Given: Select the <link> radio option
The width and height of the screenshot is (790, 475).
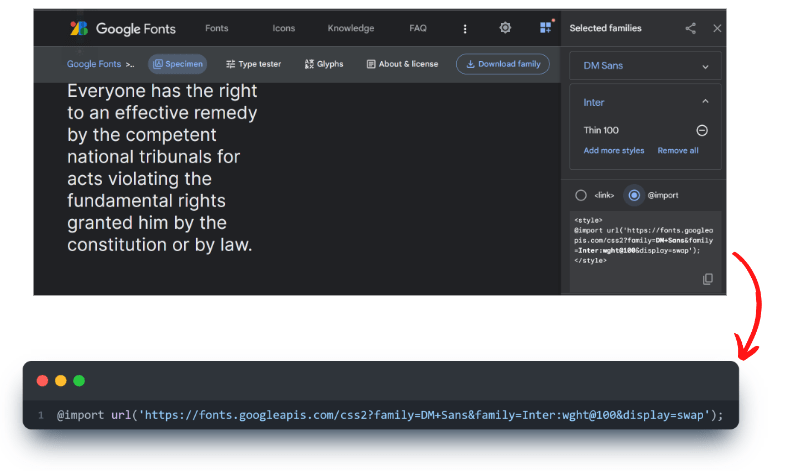Looking at the screenshot, I should click(581, 195).
